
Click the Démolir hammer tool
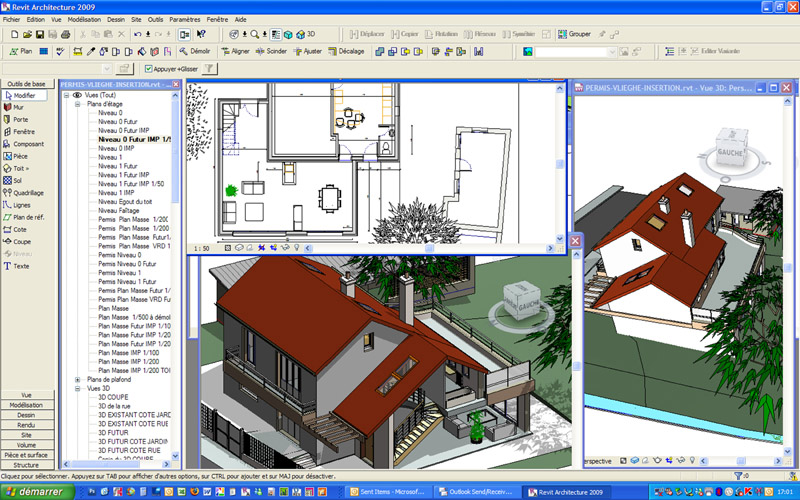[194, 51]
